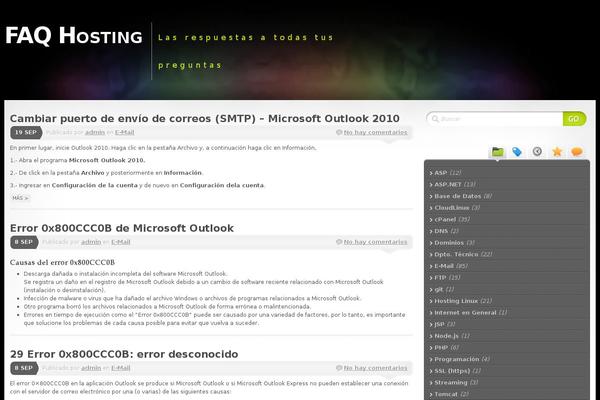Select the Node.js category
600x400 pixels.
point(446,336)
